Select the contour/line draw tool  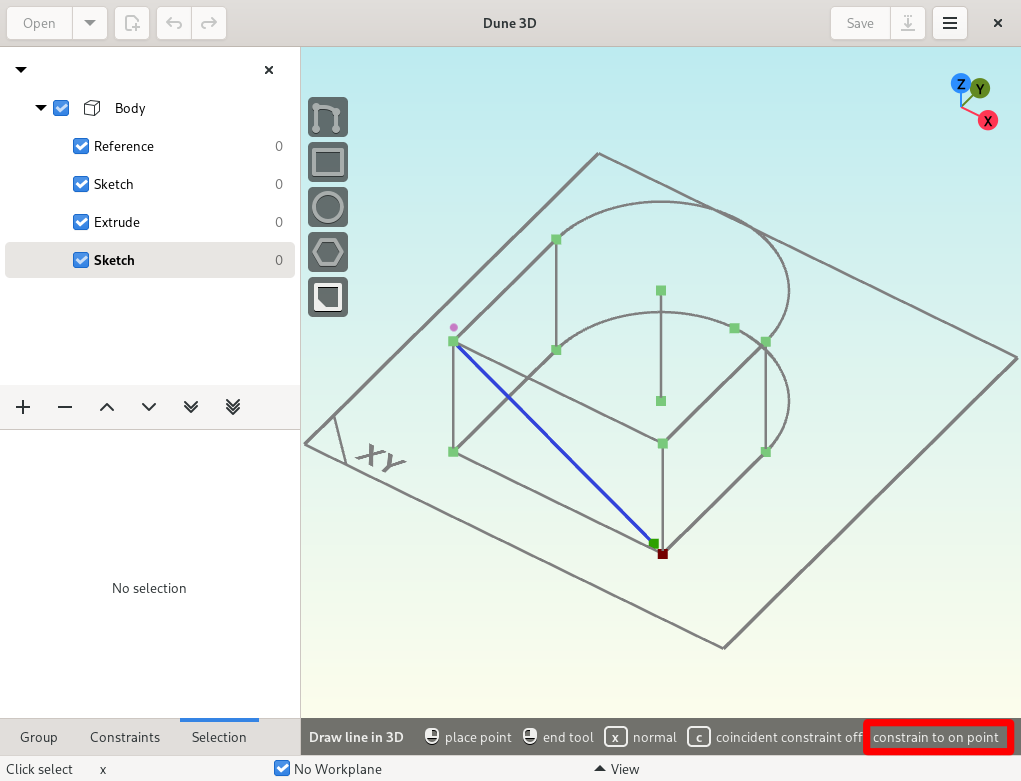(x=328, y=117)
